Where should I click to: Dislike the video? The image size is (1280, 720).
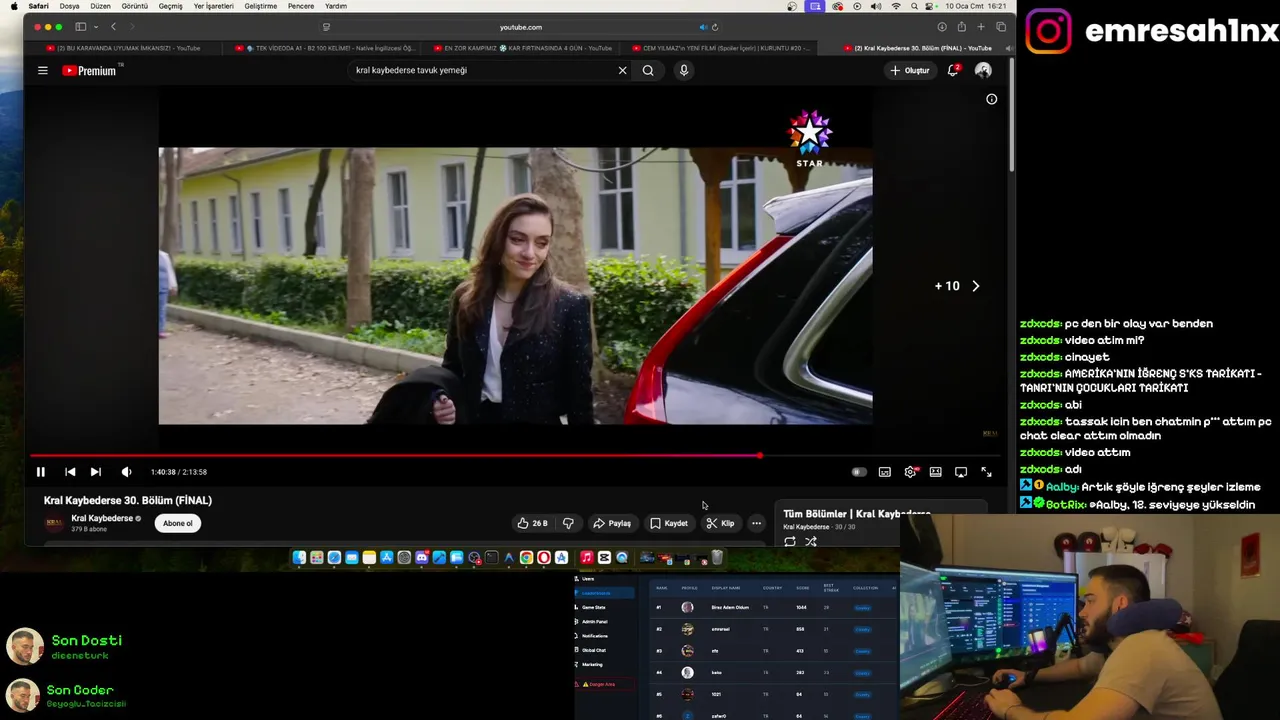568,523
